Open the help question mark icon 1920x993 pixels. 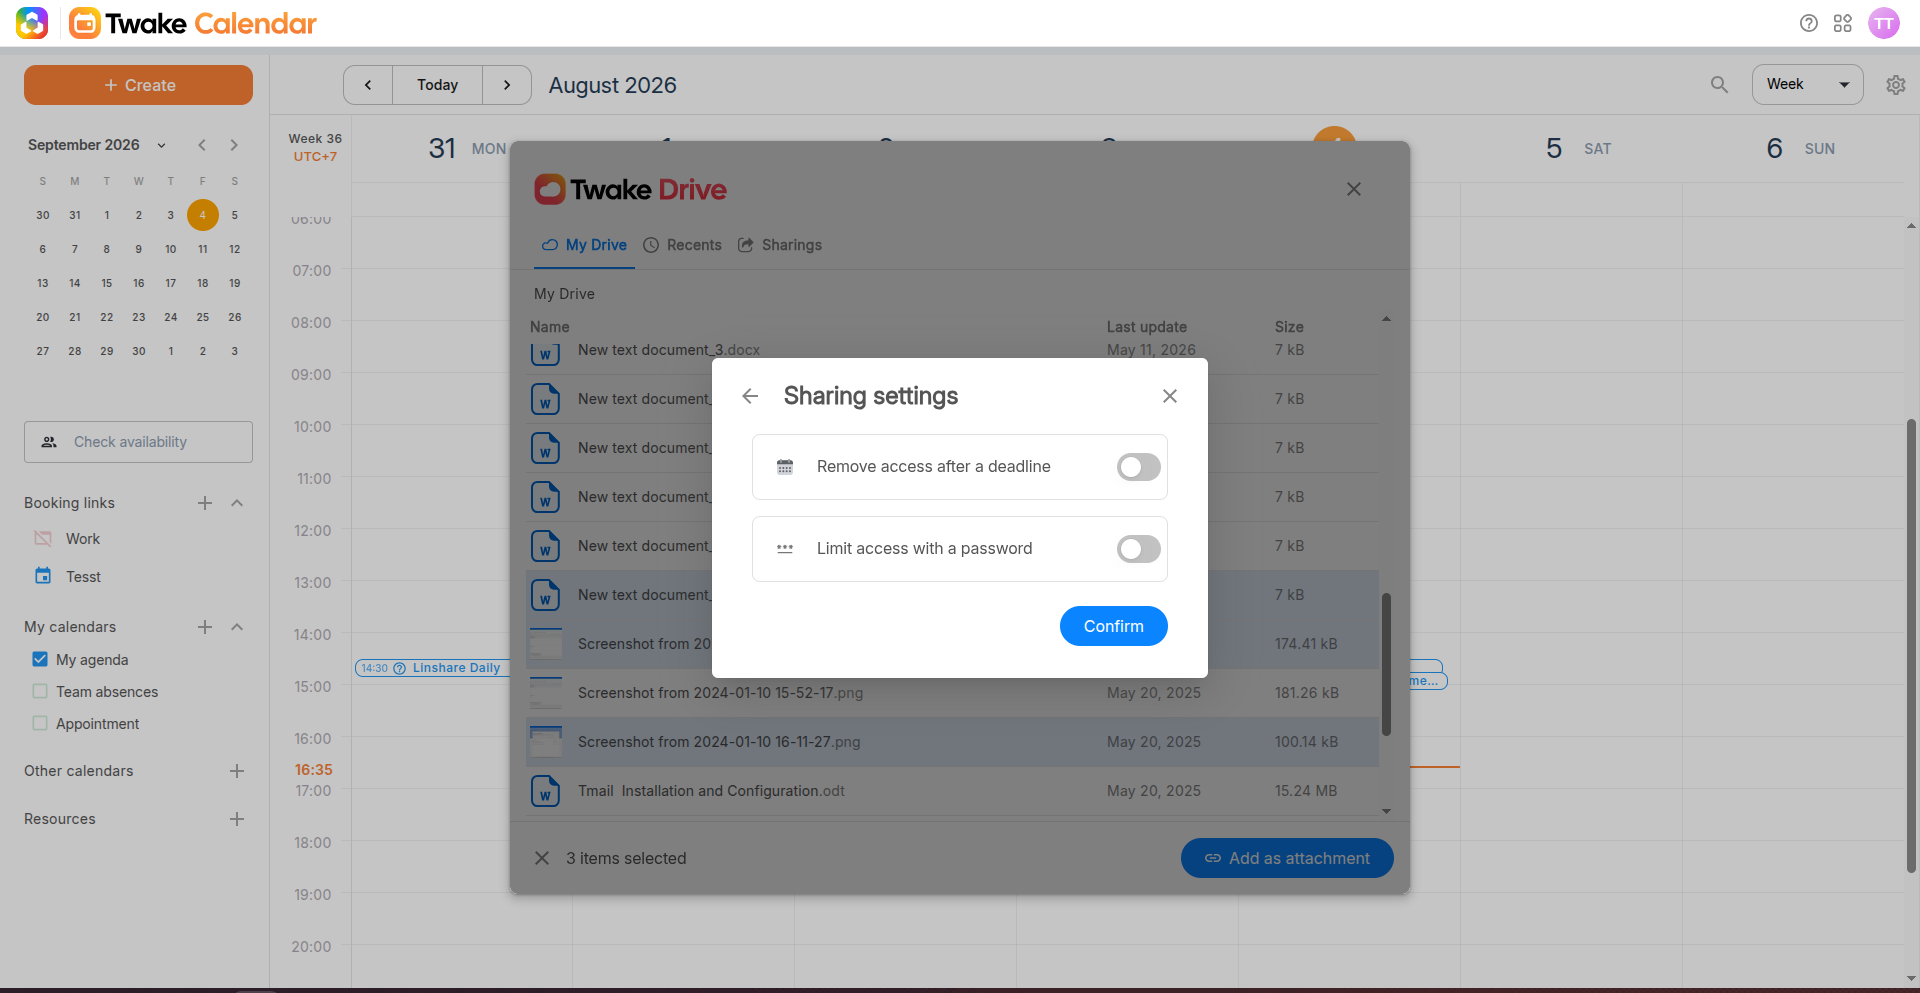tap(1808, 23)
